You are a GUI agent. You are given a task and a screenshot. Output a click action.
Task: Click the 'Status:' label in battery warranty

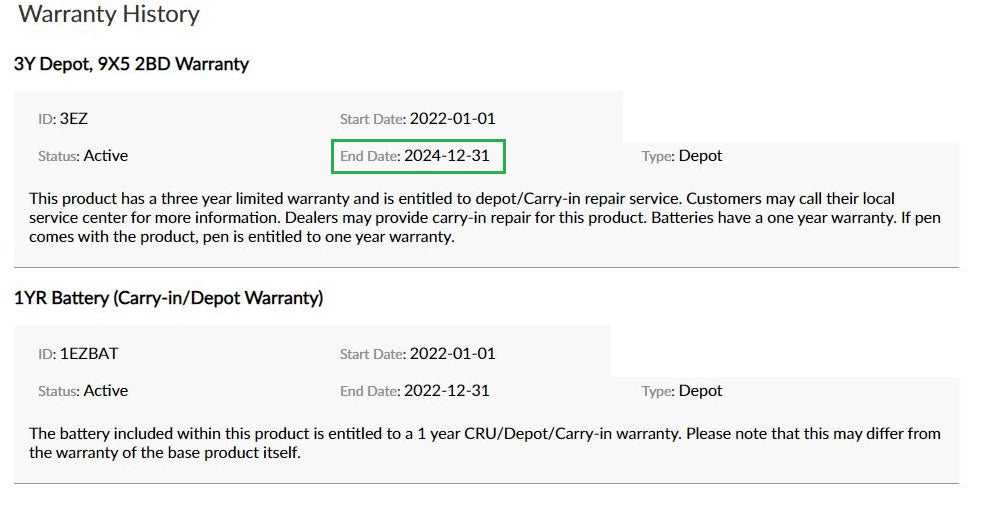pyautogui.click(x=59, y=391)
